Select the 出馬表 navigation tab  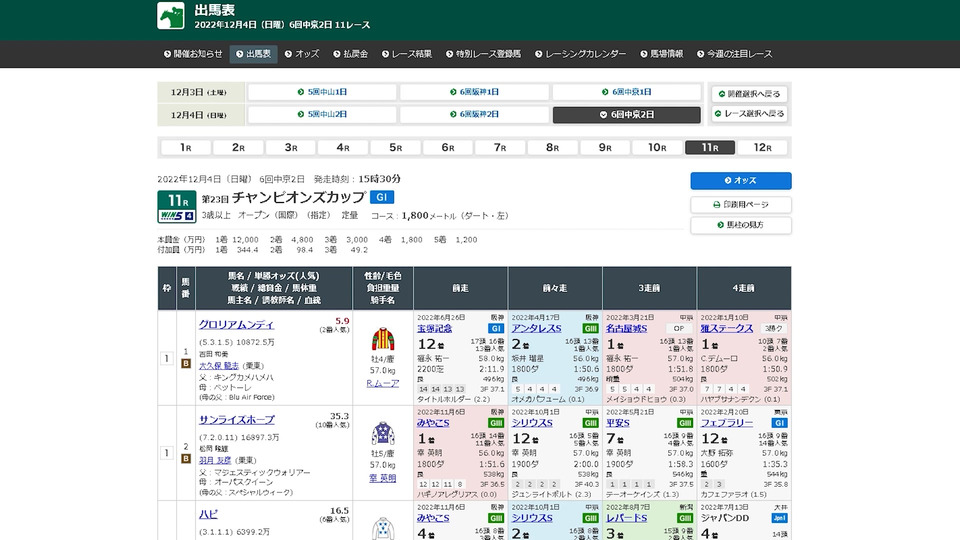253,54
